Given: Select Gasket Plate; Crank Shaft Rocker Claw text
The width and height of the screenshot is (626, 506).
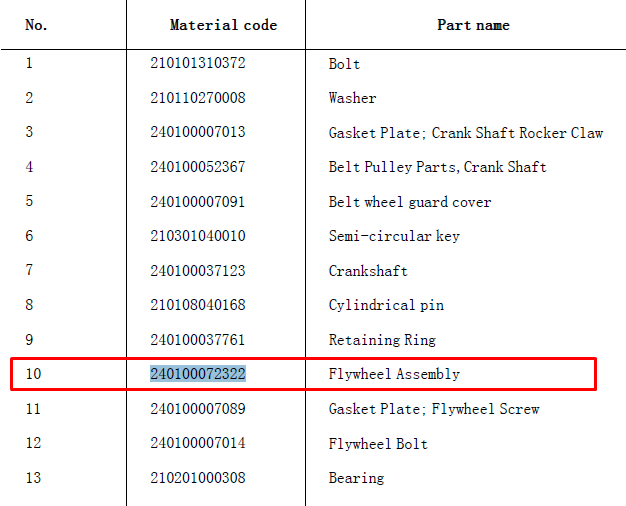Looking at the screenshot, I should (466, 133).
